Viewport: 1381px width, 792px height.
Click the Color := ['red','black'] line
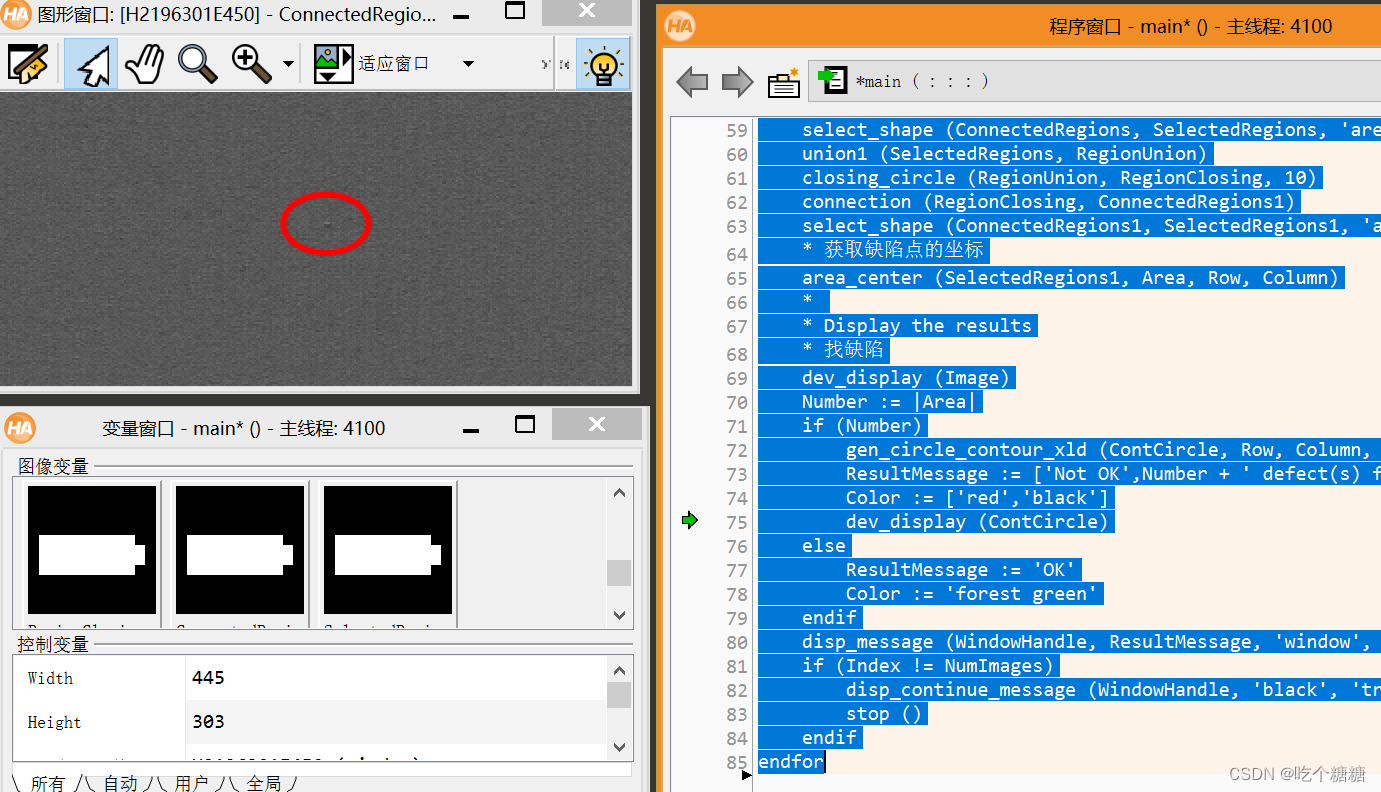click(x=978, y=498)
